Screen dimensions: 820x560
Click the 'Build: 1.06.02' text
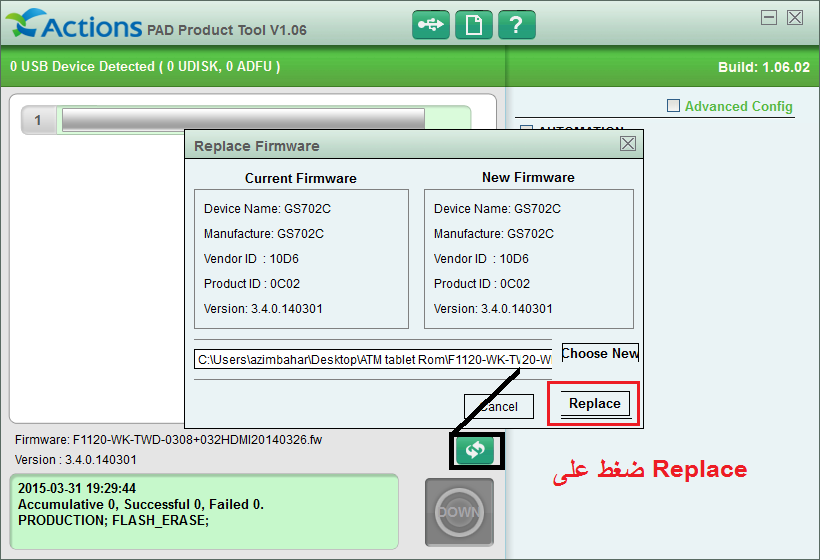pos(764,67)
